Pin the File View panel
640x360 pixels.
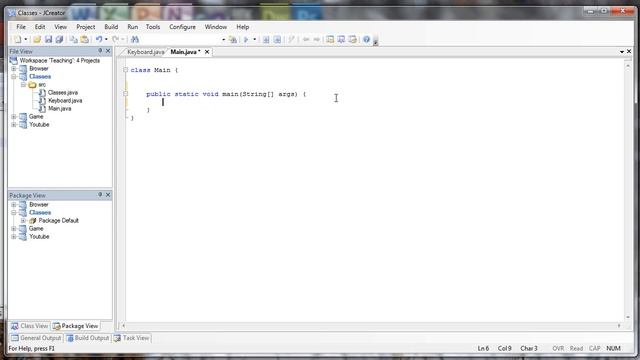(100, 51)
